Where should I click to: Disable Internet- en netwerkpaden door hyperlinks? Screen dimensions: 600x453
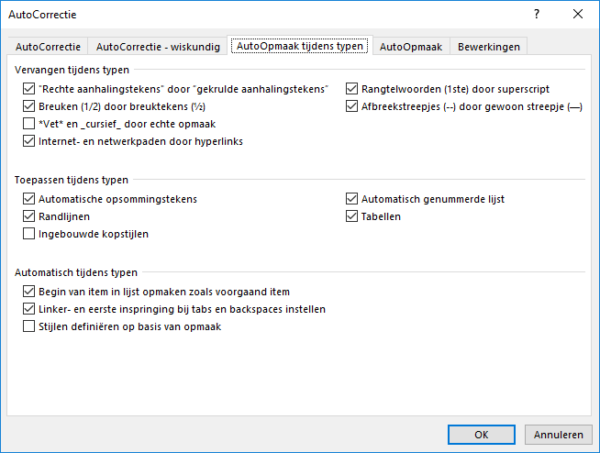tap(29, 141)
